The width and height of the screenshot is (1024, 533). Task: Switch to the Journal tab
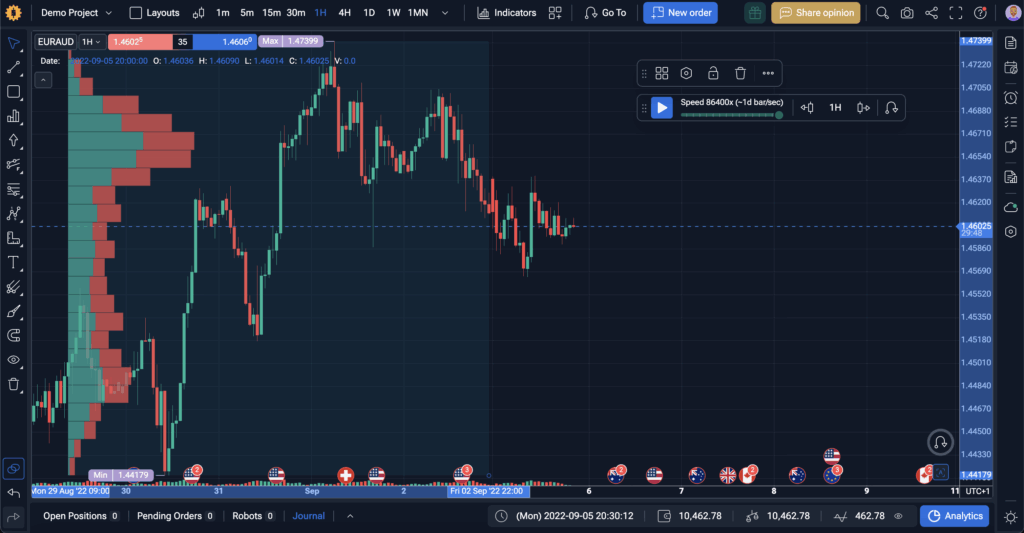click(x=308, y=516)
